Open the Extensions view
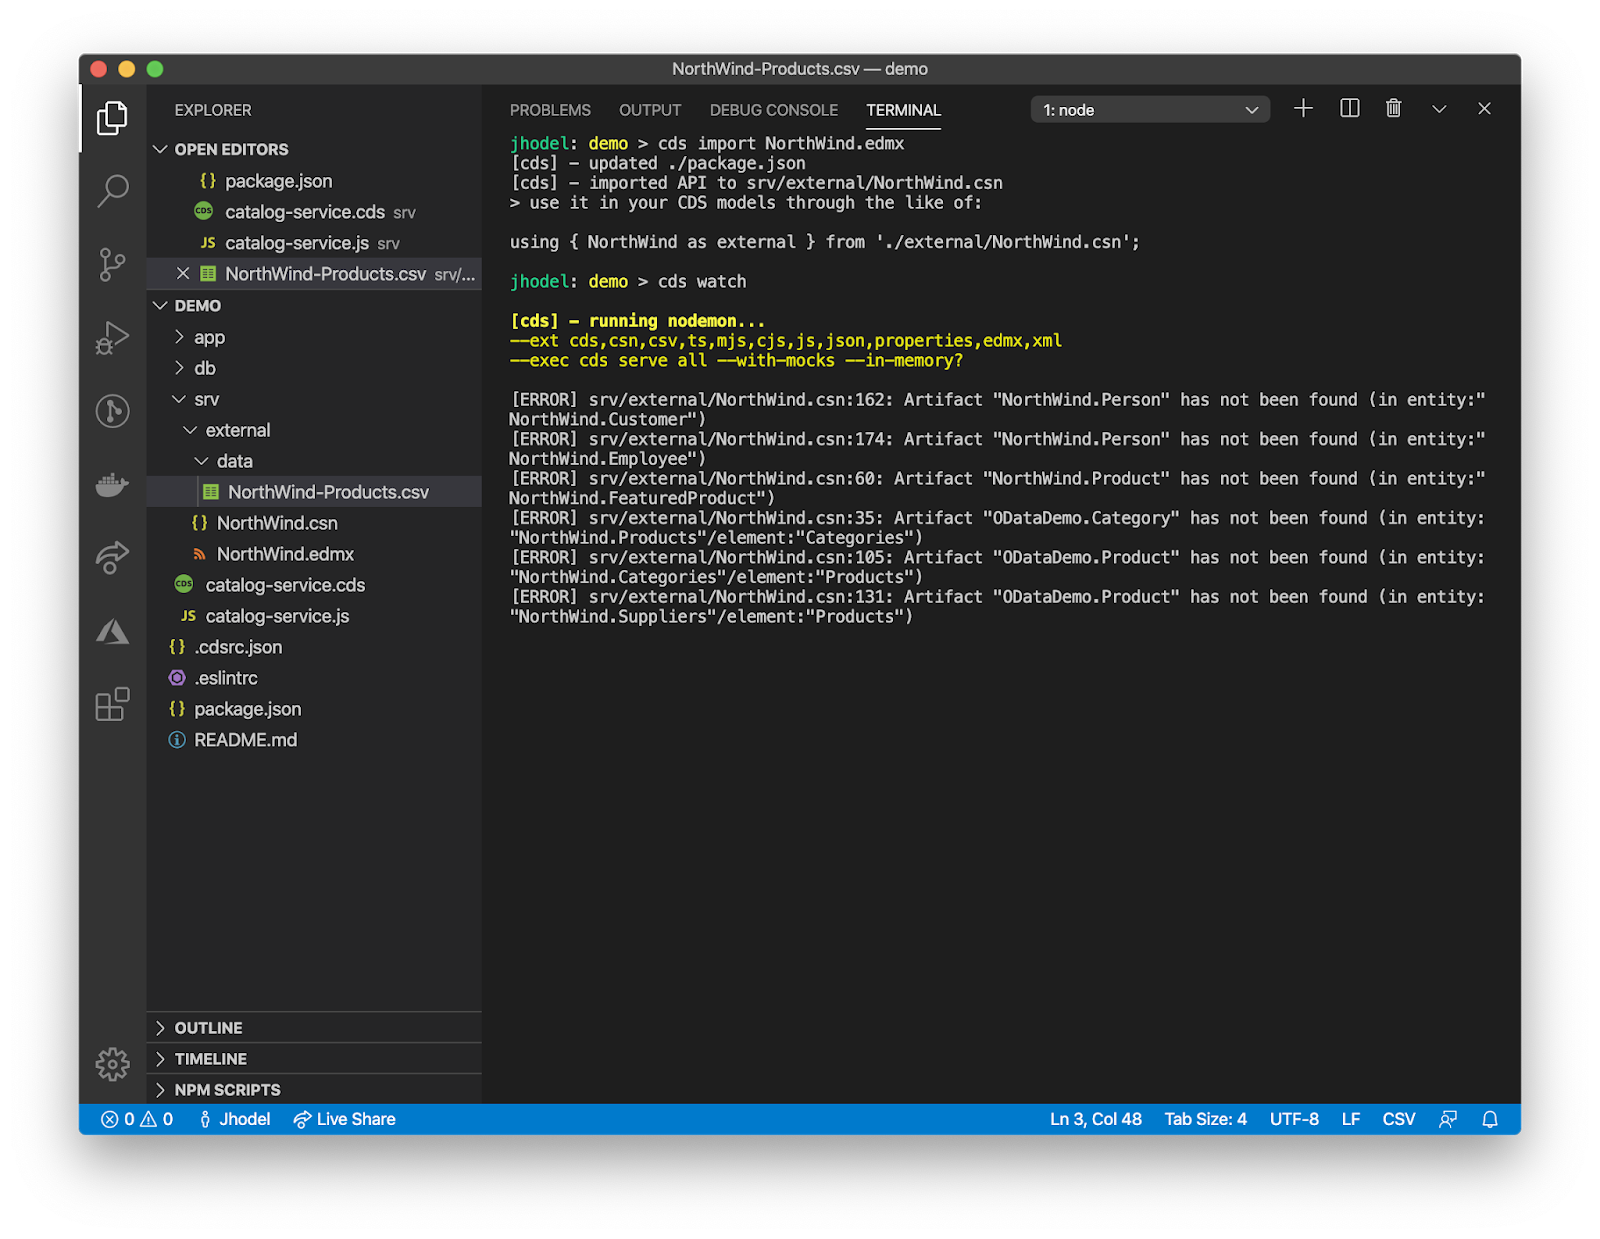1600x1239 pixels. pos(112,705)
